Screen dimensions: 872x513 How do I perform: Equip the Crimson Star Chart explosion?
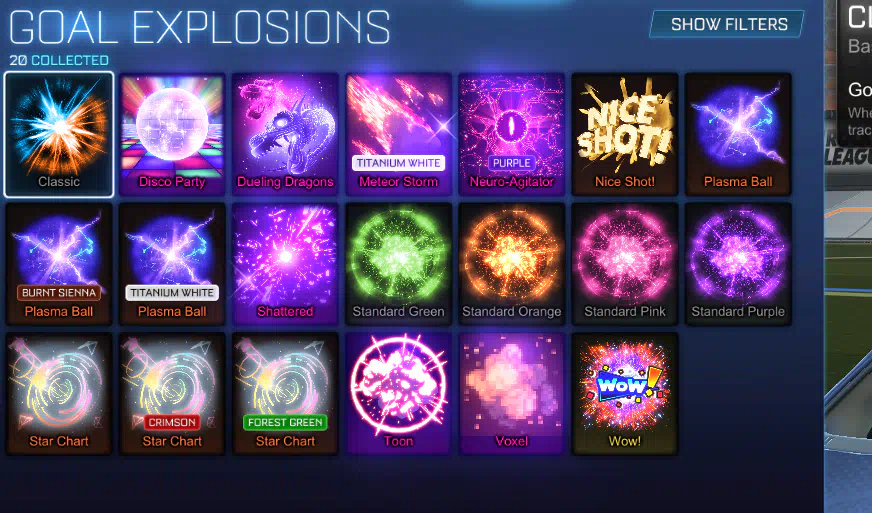(172, 393)
